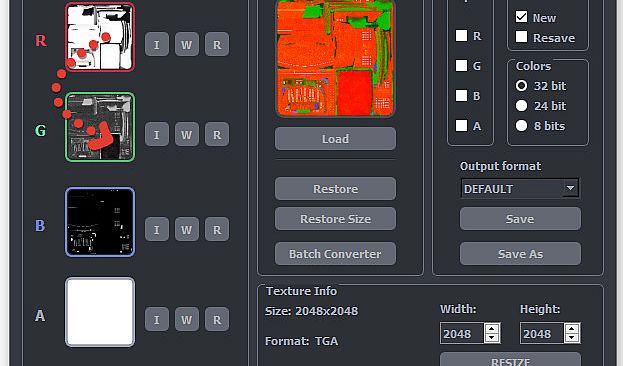The height and width of the screenshot is (366, 623).
Task: Load a texture with Load button
Action: point(335,139)
